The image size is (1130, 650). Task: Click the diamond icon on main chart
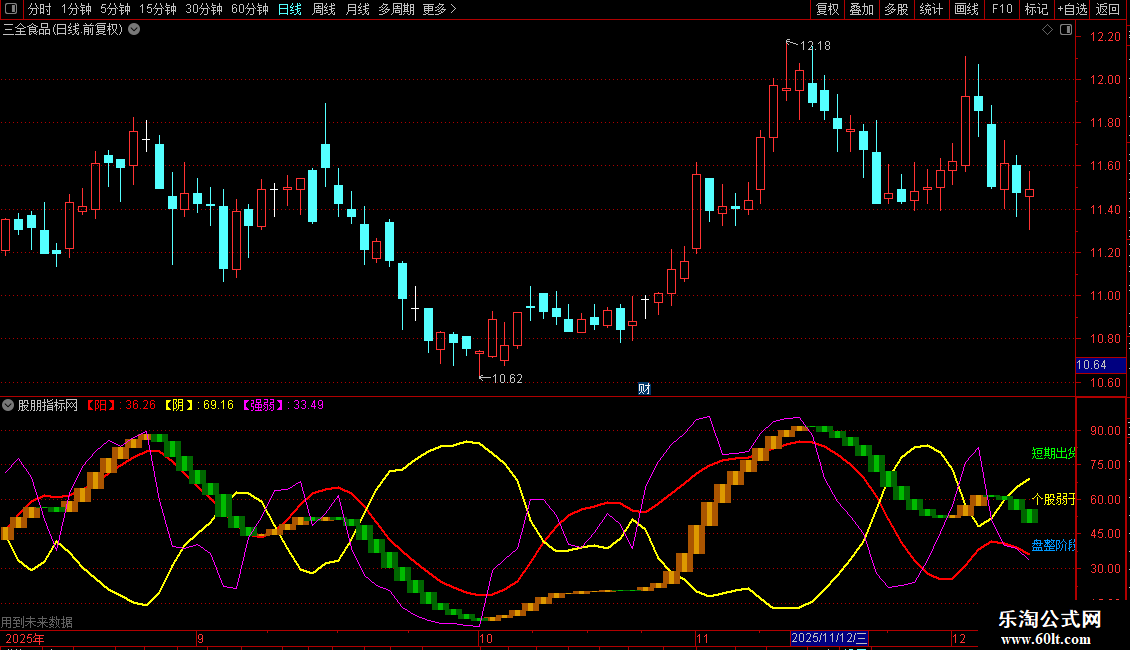point(1047,30)
